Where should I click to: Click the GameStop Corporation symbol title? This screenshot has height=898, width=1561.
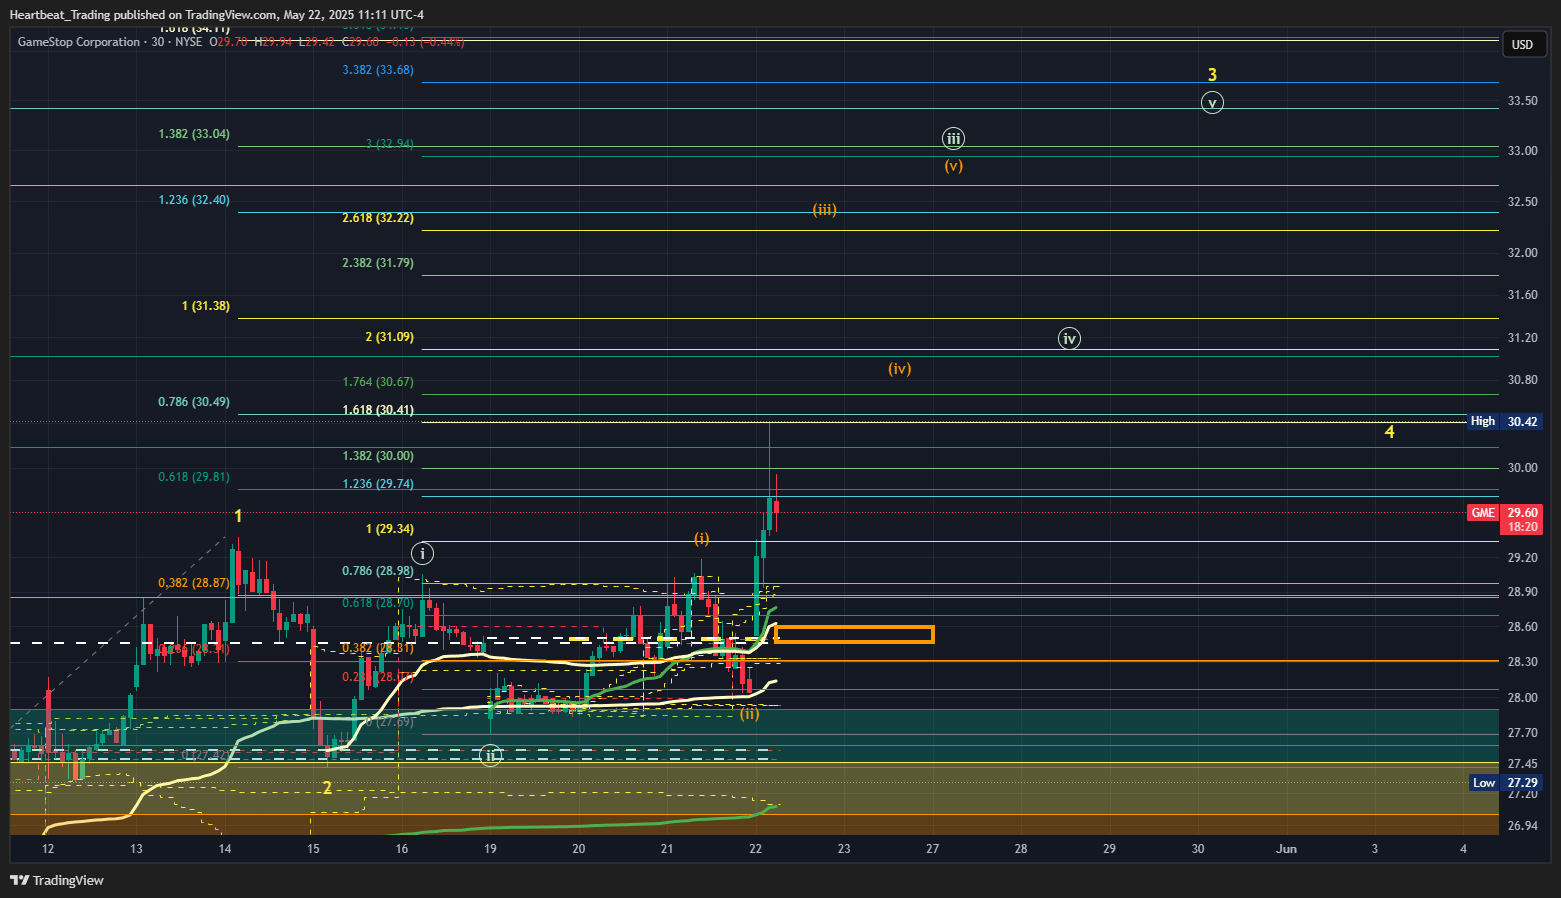79,42
